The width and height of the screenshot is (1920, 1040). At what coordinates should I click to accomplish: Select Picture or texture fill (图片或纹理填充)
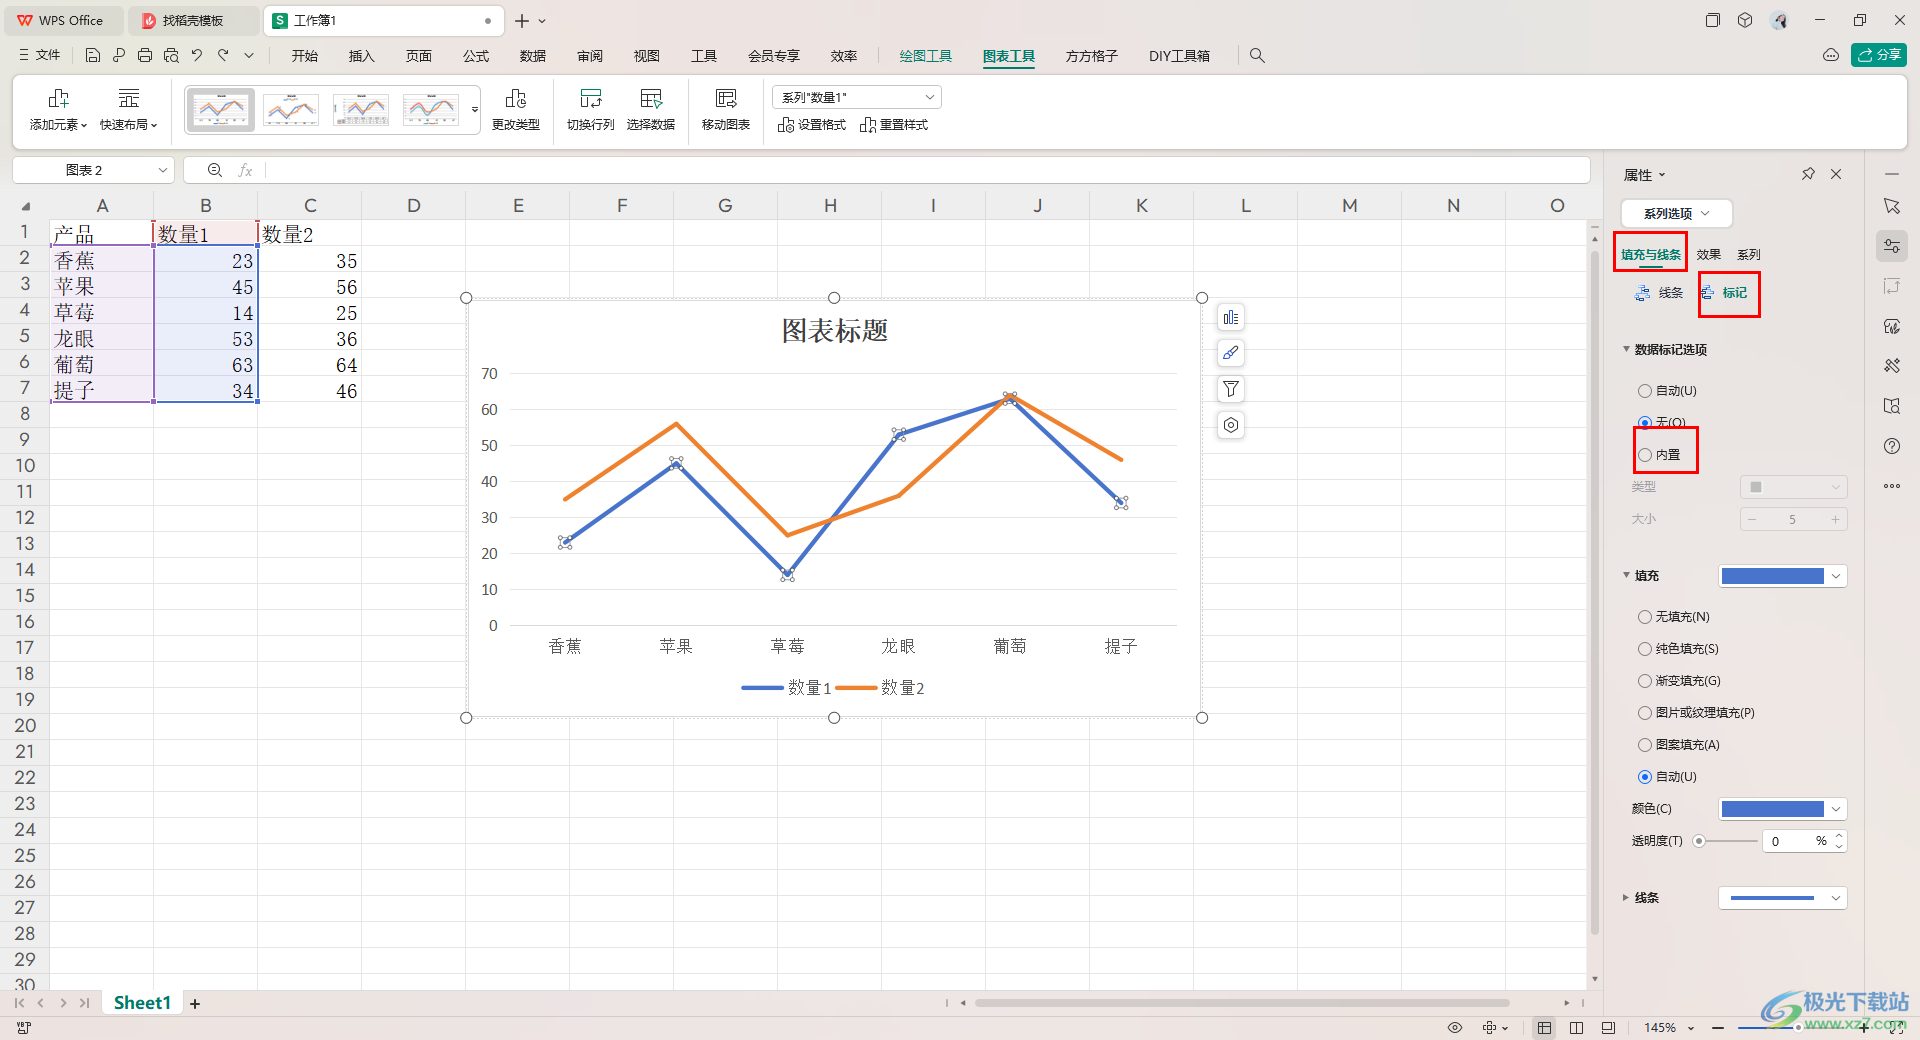click(1696, 713)
